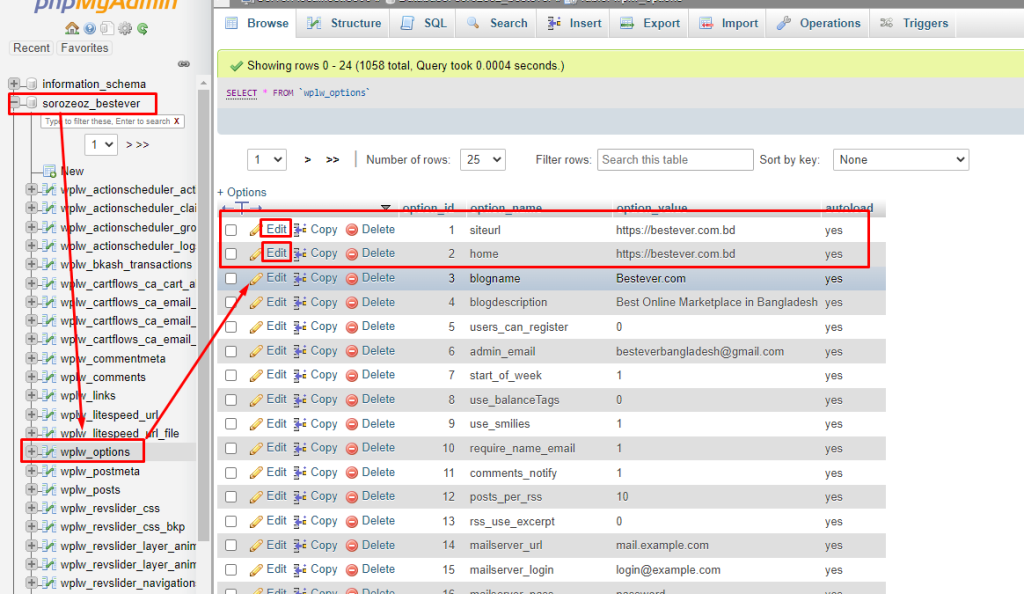Click the Copy icon in use_smilies row
Screen dimensions: 1024x594
click(x=300, y=424)
